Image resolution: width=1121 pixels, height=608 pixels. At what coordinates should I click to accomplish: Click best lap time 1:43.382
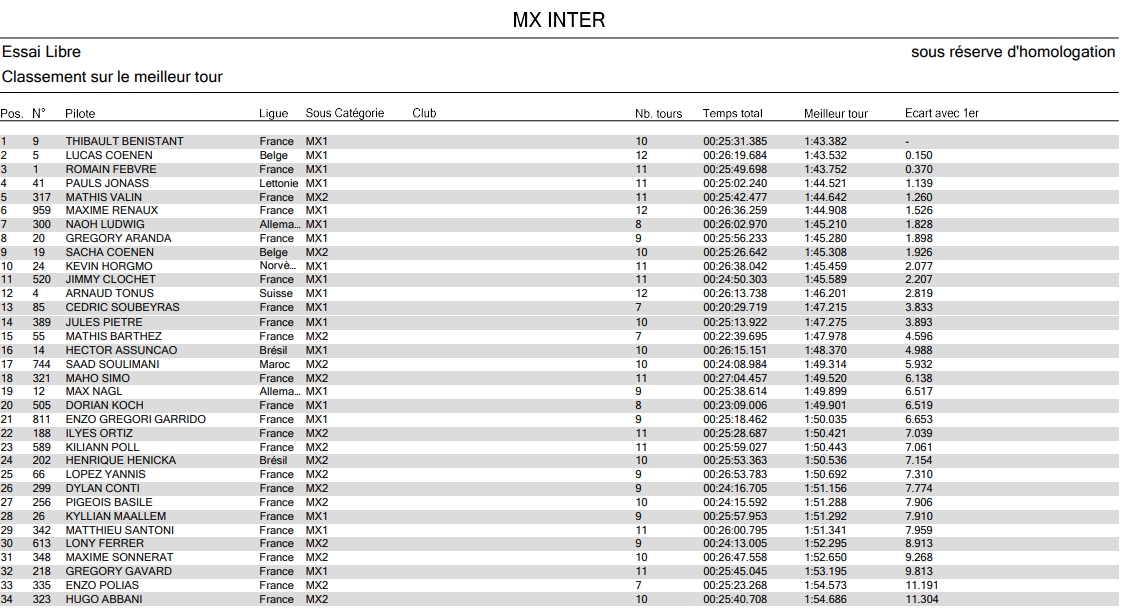[x=824, y=142]
